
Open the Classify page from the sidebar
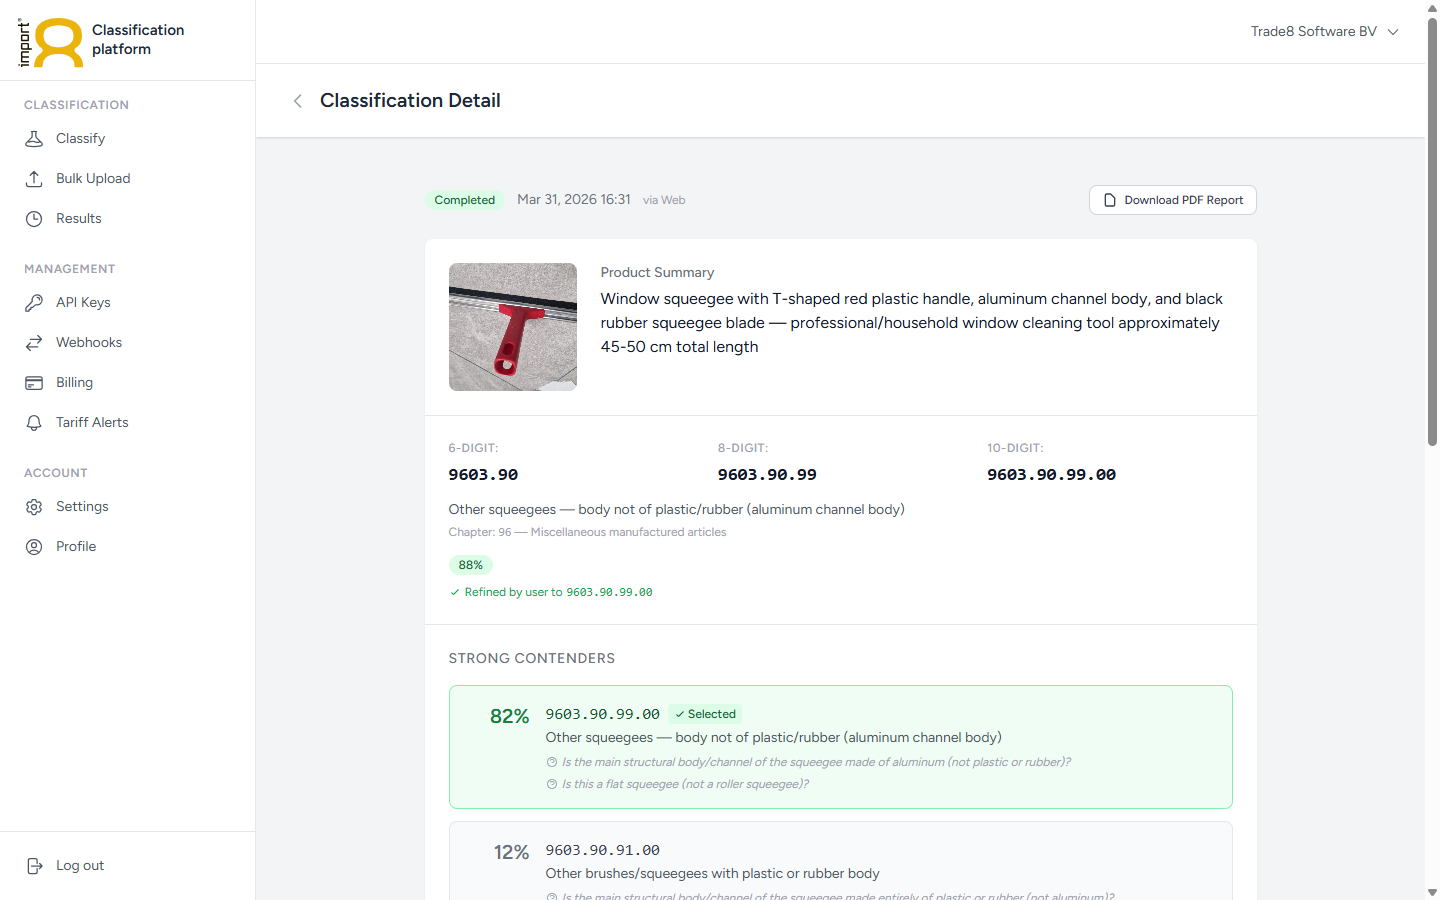pyautogui.click(x=78, y=138)
